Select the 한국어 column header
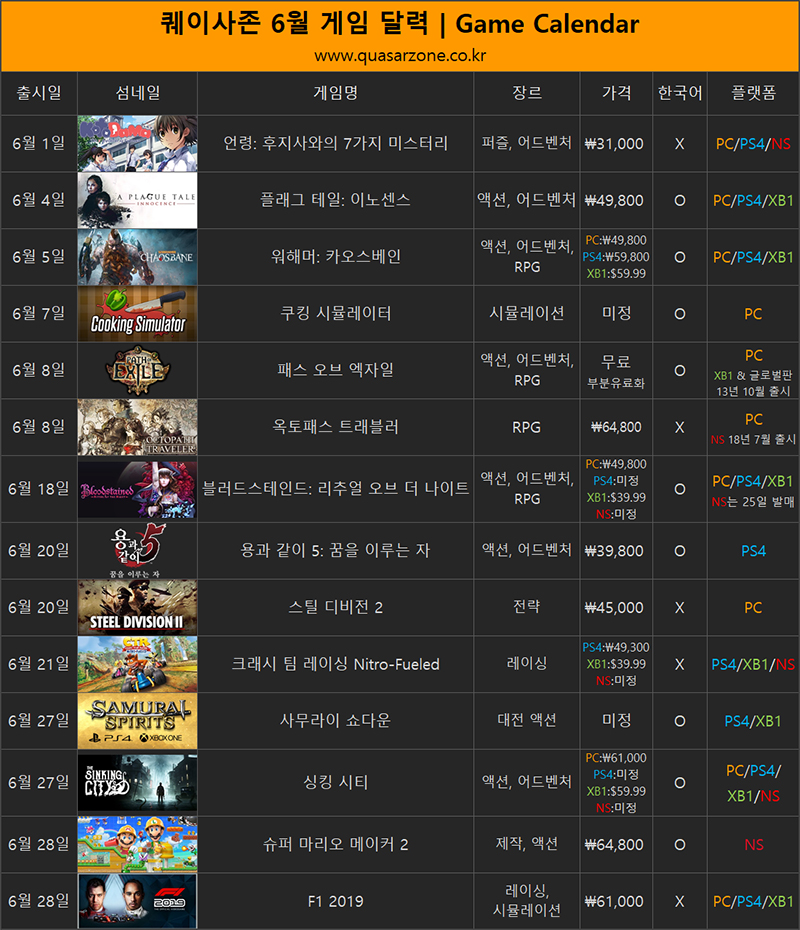The width and height of the screenshot is (800, 930). [x=680, y=93]
